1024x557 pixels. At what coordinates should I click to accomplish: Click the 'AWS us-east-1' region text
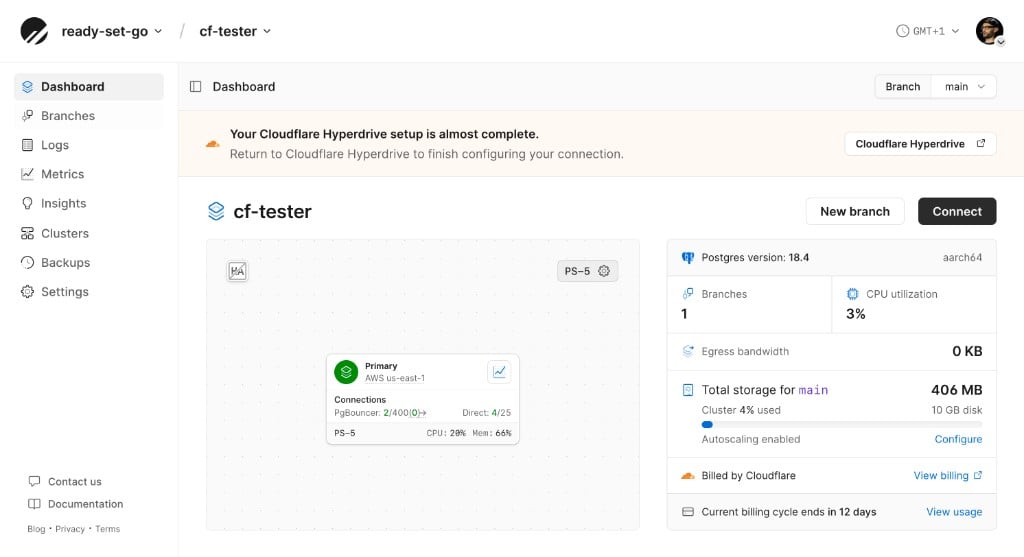tap(395, 378)
